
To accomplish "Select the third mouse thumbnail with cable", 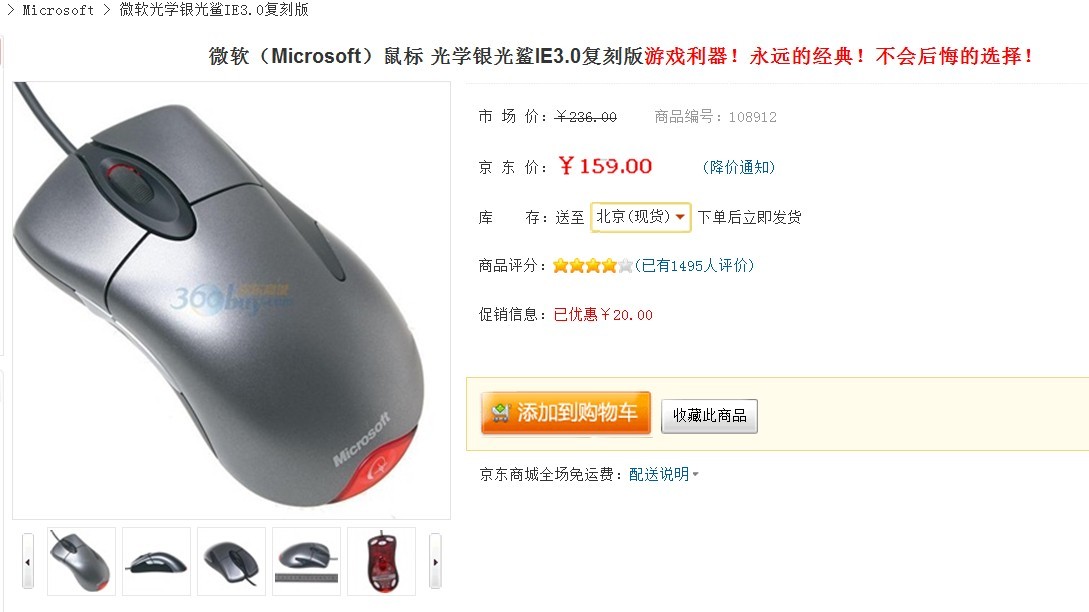I will coord(231,561).
